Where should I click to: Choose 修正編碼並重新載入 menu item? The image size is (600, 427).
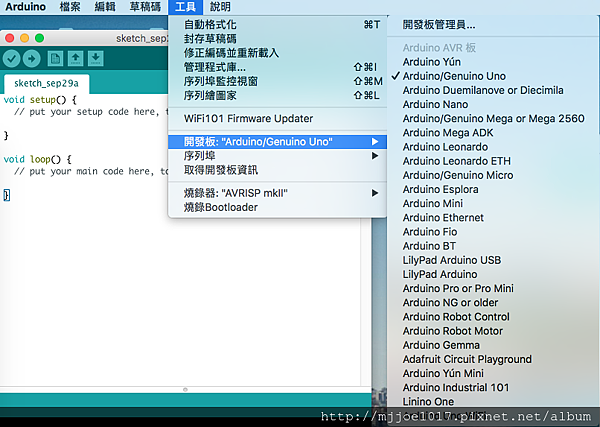[277, 53]
